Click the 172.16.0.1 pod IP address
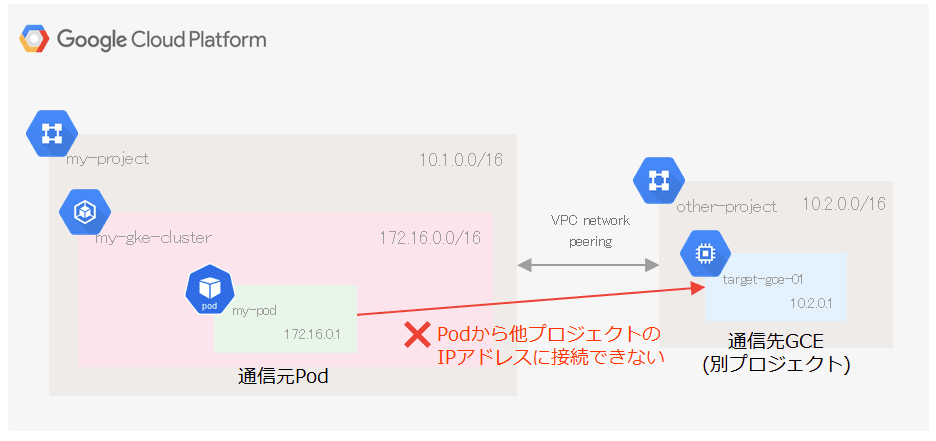Image resolution: width=936 pixels, height=441 pixels. pyautogui.click(x=312, y=334)
